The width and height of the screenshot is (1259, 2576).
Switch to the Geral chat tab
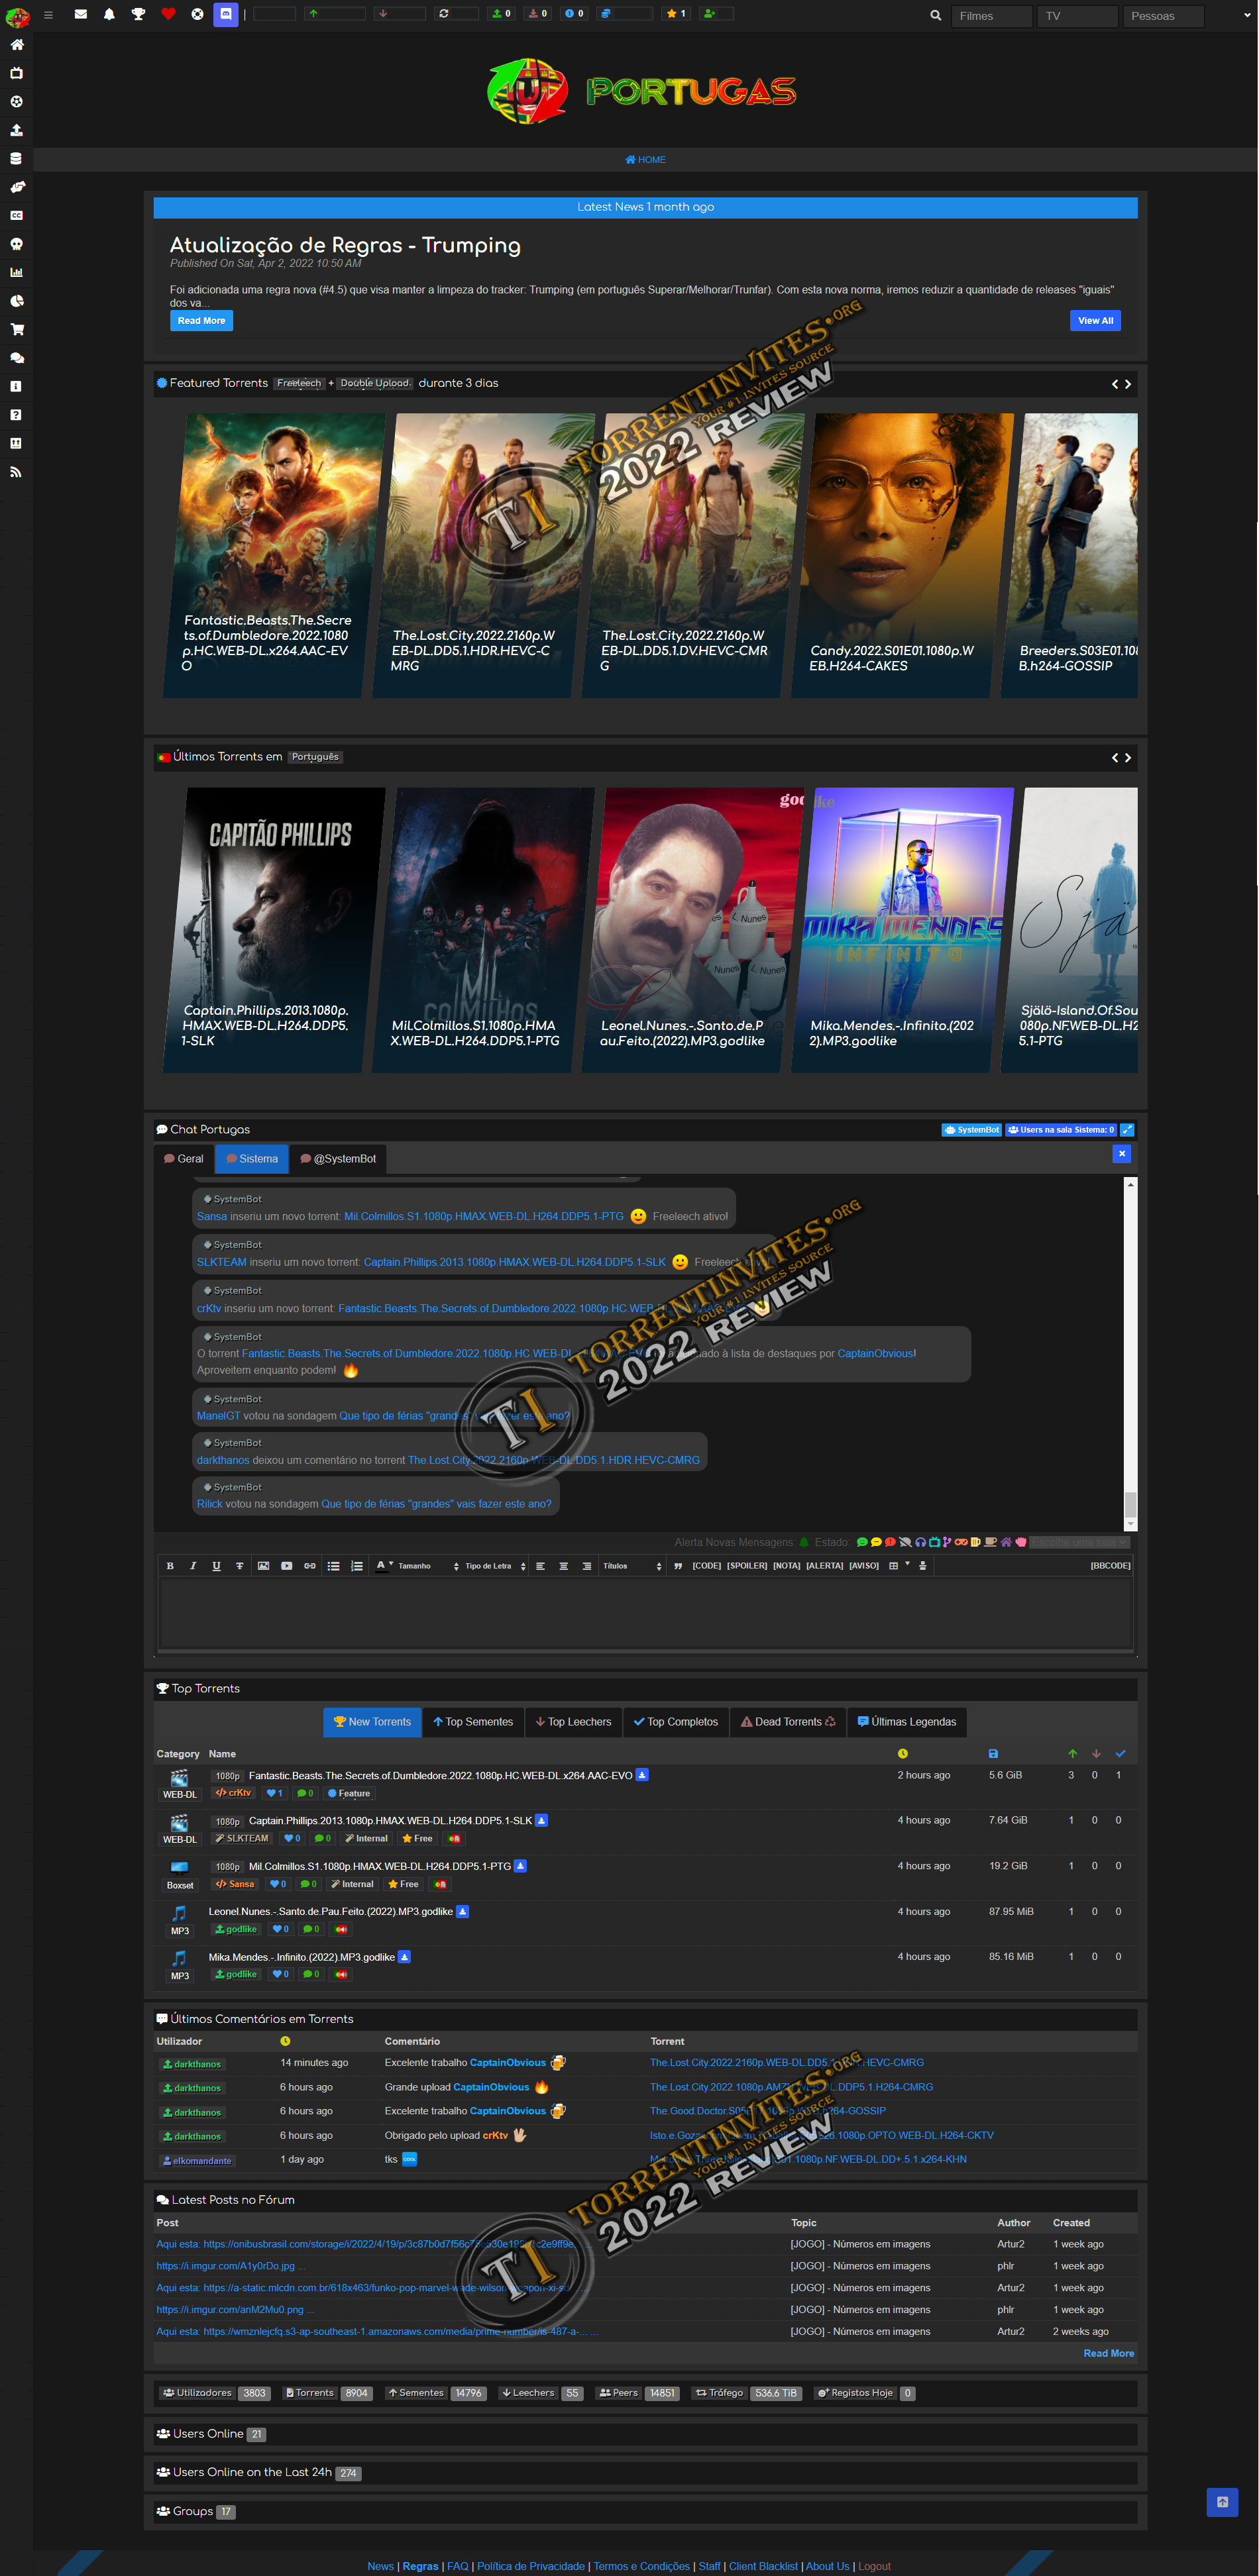point(184,1159)
